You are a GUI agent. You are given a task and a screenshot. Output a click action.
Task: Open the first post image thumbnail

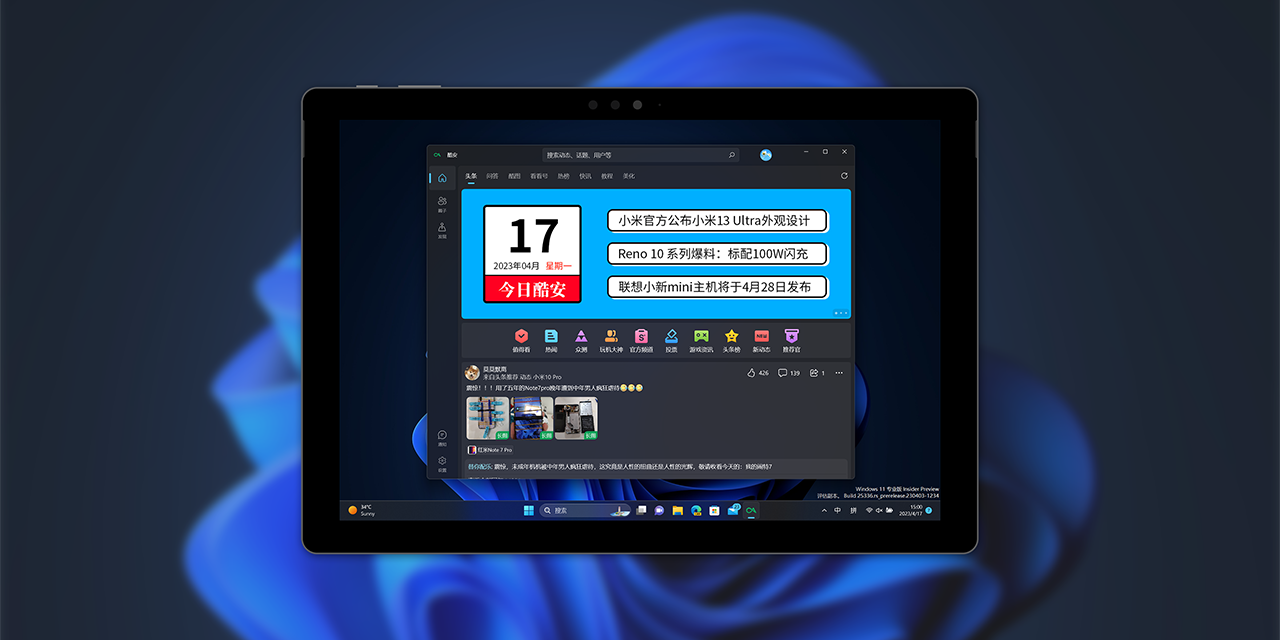[488, 418]
